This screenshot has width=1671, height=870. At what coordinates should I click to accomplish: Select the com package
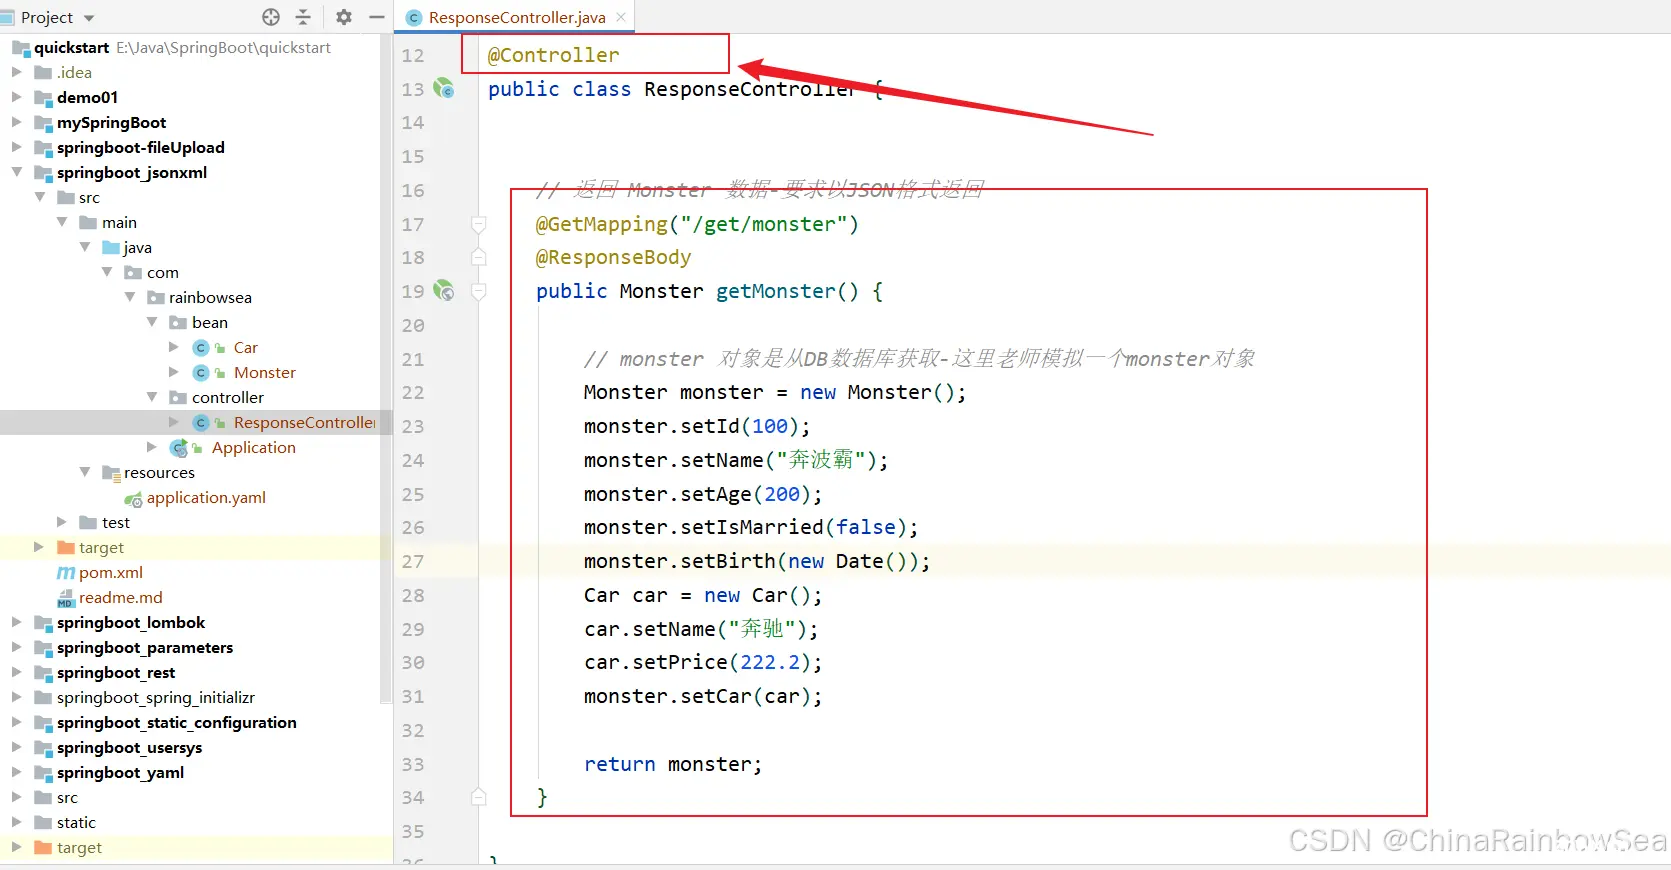coord(163,272)
